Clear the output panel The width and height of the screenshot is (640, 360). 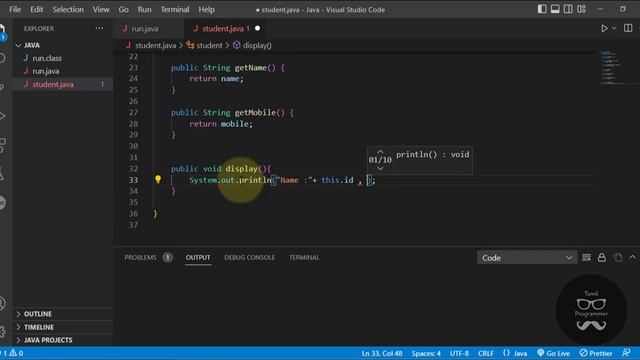point(587,258)
